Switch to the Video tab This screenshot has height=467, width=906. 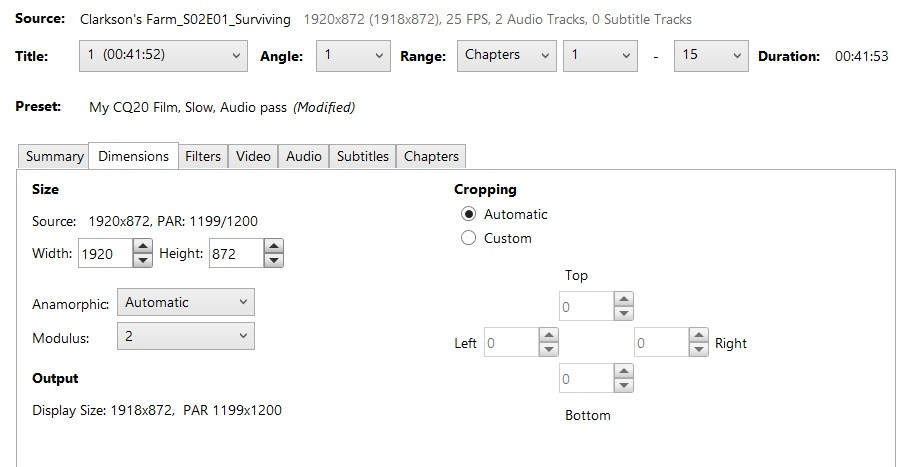253,157
